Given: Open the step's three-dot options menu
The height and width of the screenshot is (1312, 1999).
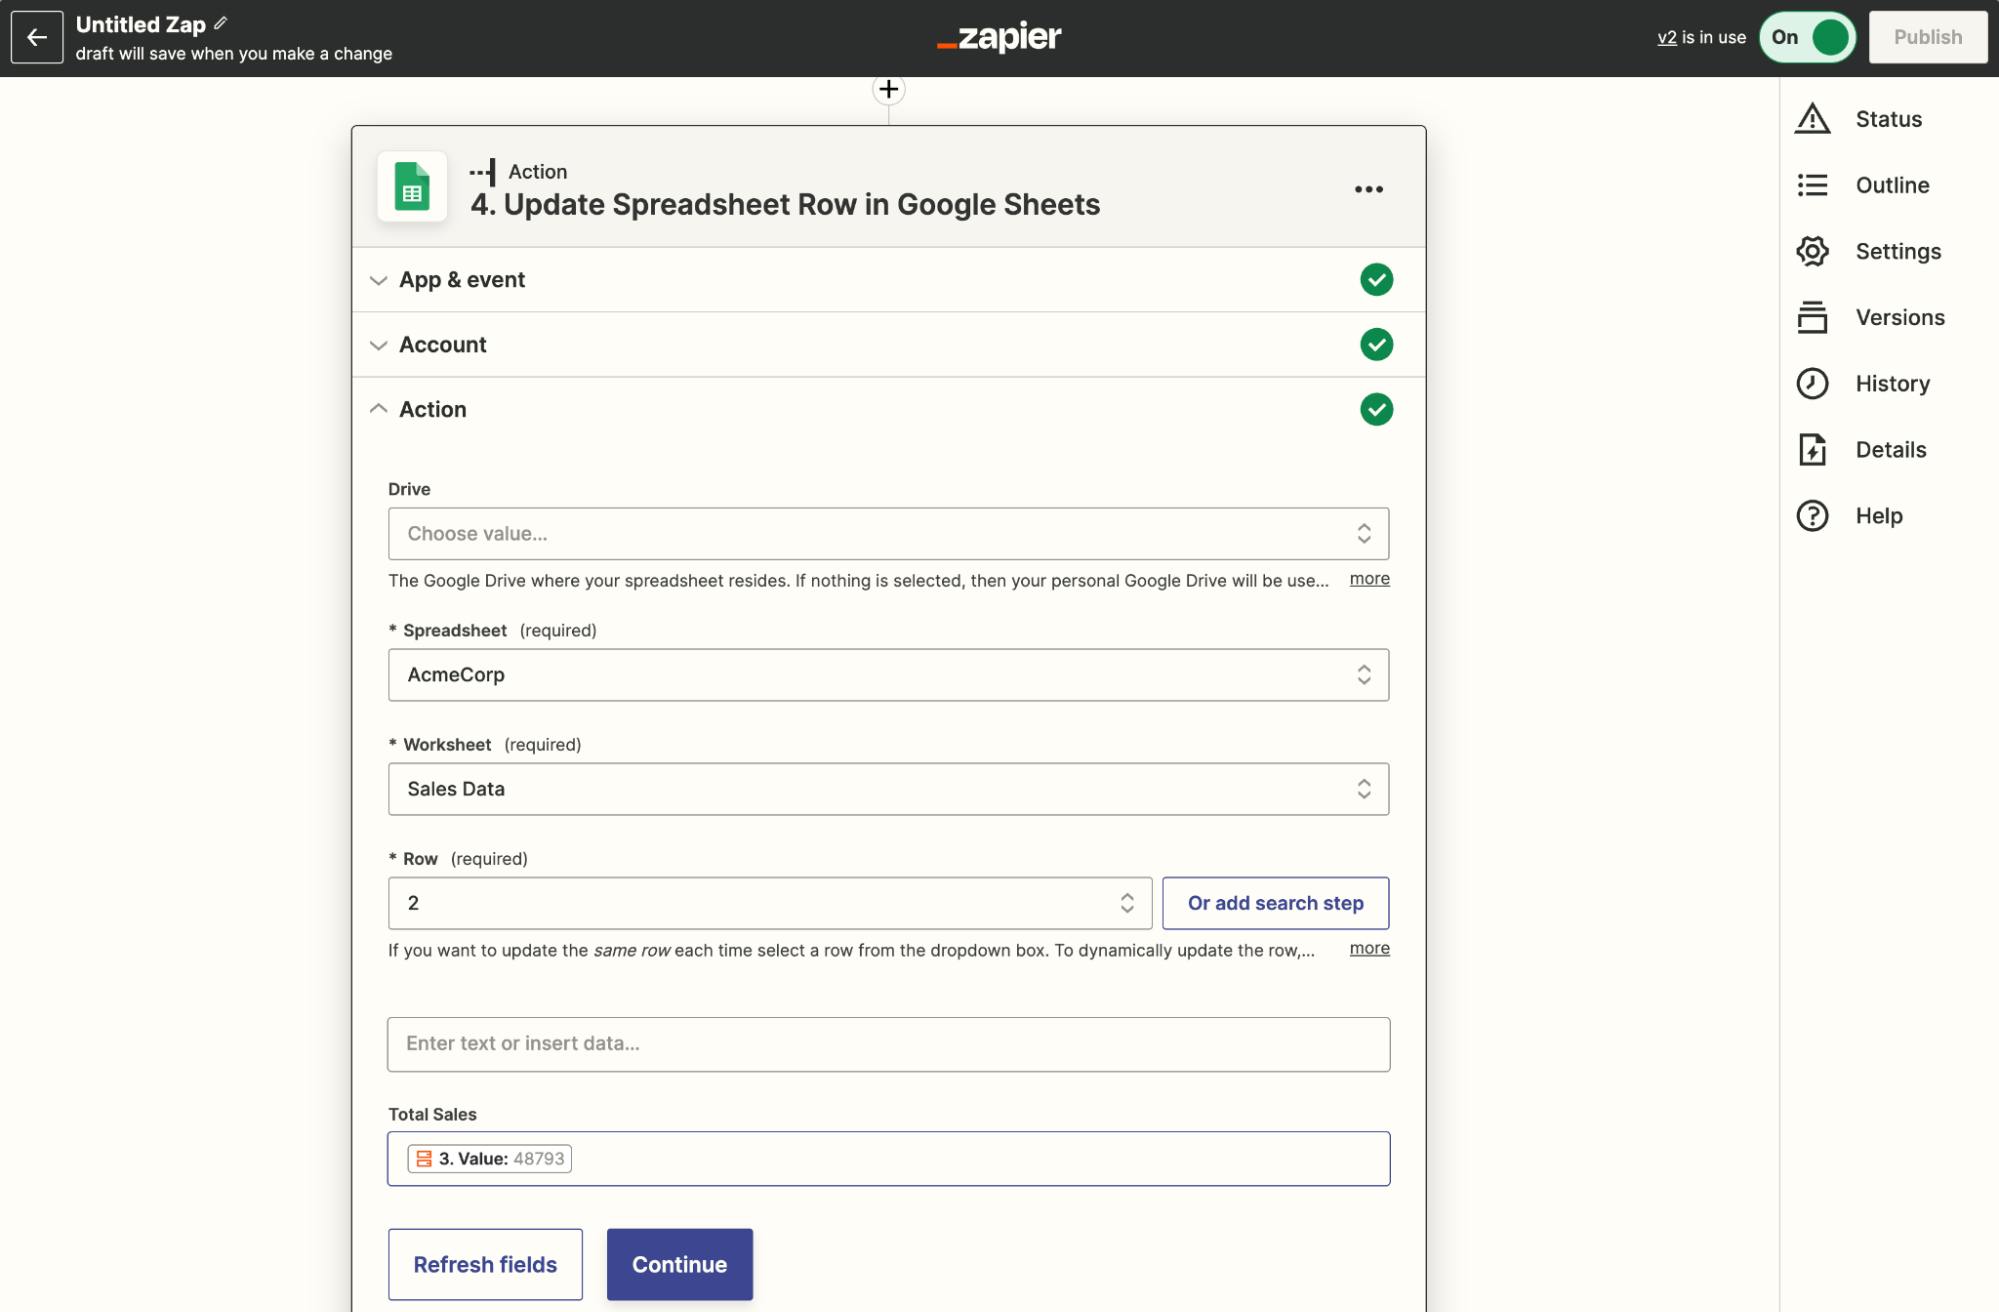Looking at the screenshot, I should point(1368,189).
